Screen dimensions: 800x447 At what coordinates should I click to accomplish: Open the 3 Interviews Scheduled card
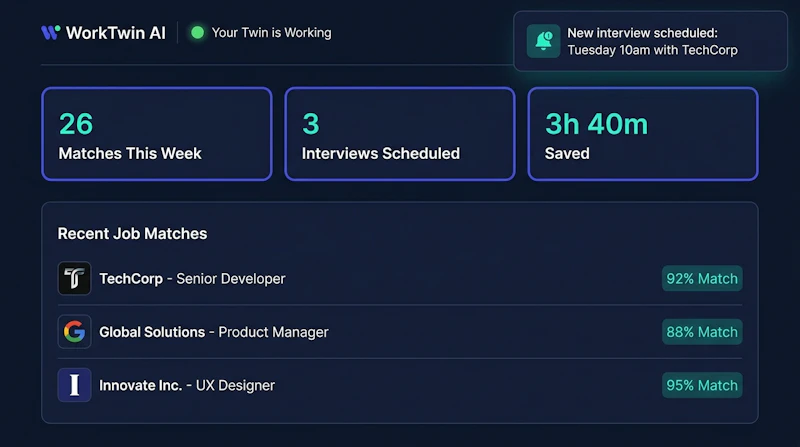(x=400, y=134)
